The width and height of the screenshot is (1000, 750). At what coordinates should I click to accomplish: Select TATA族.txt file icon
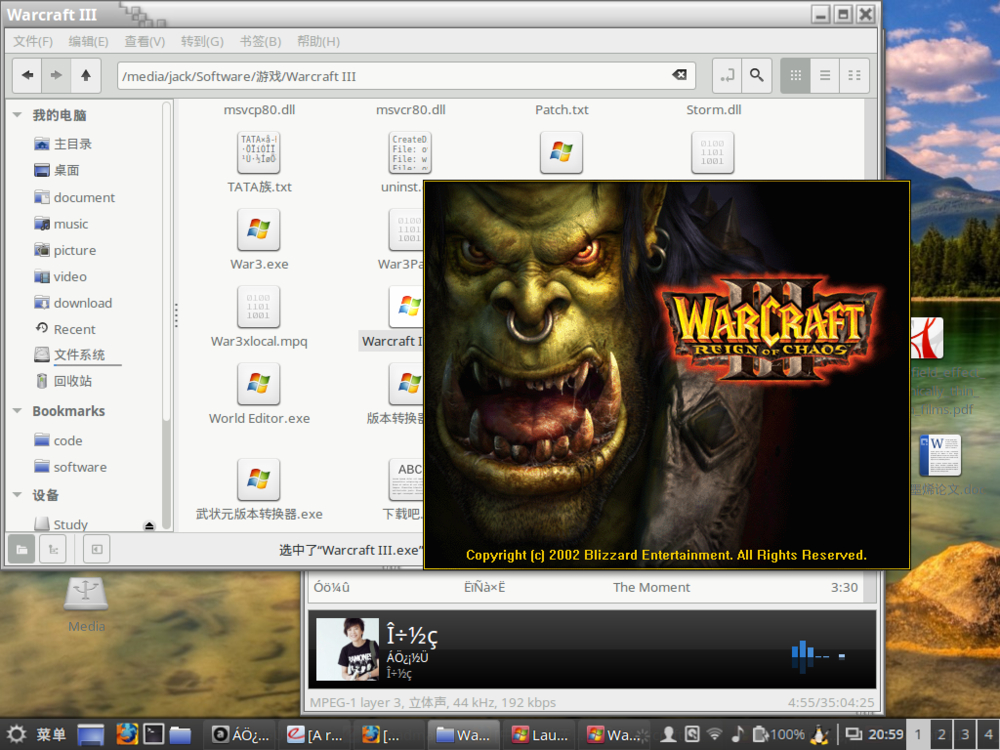coord(258,152)
